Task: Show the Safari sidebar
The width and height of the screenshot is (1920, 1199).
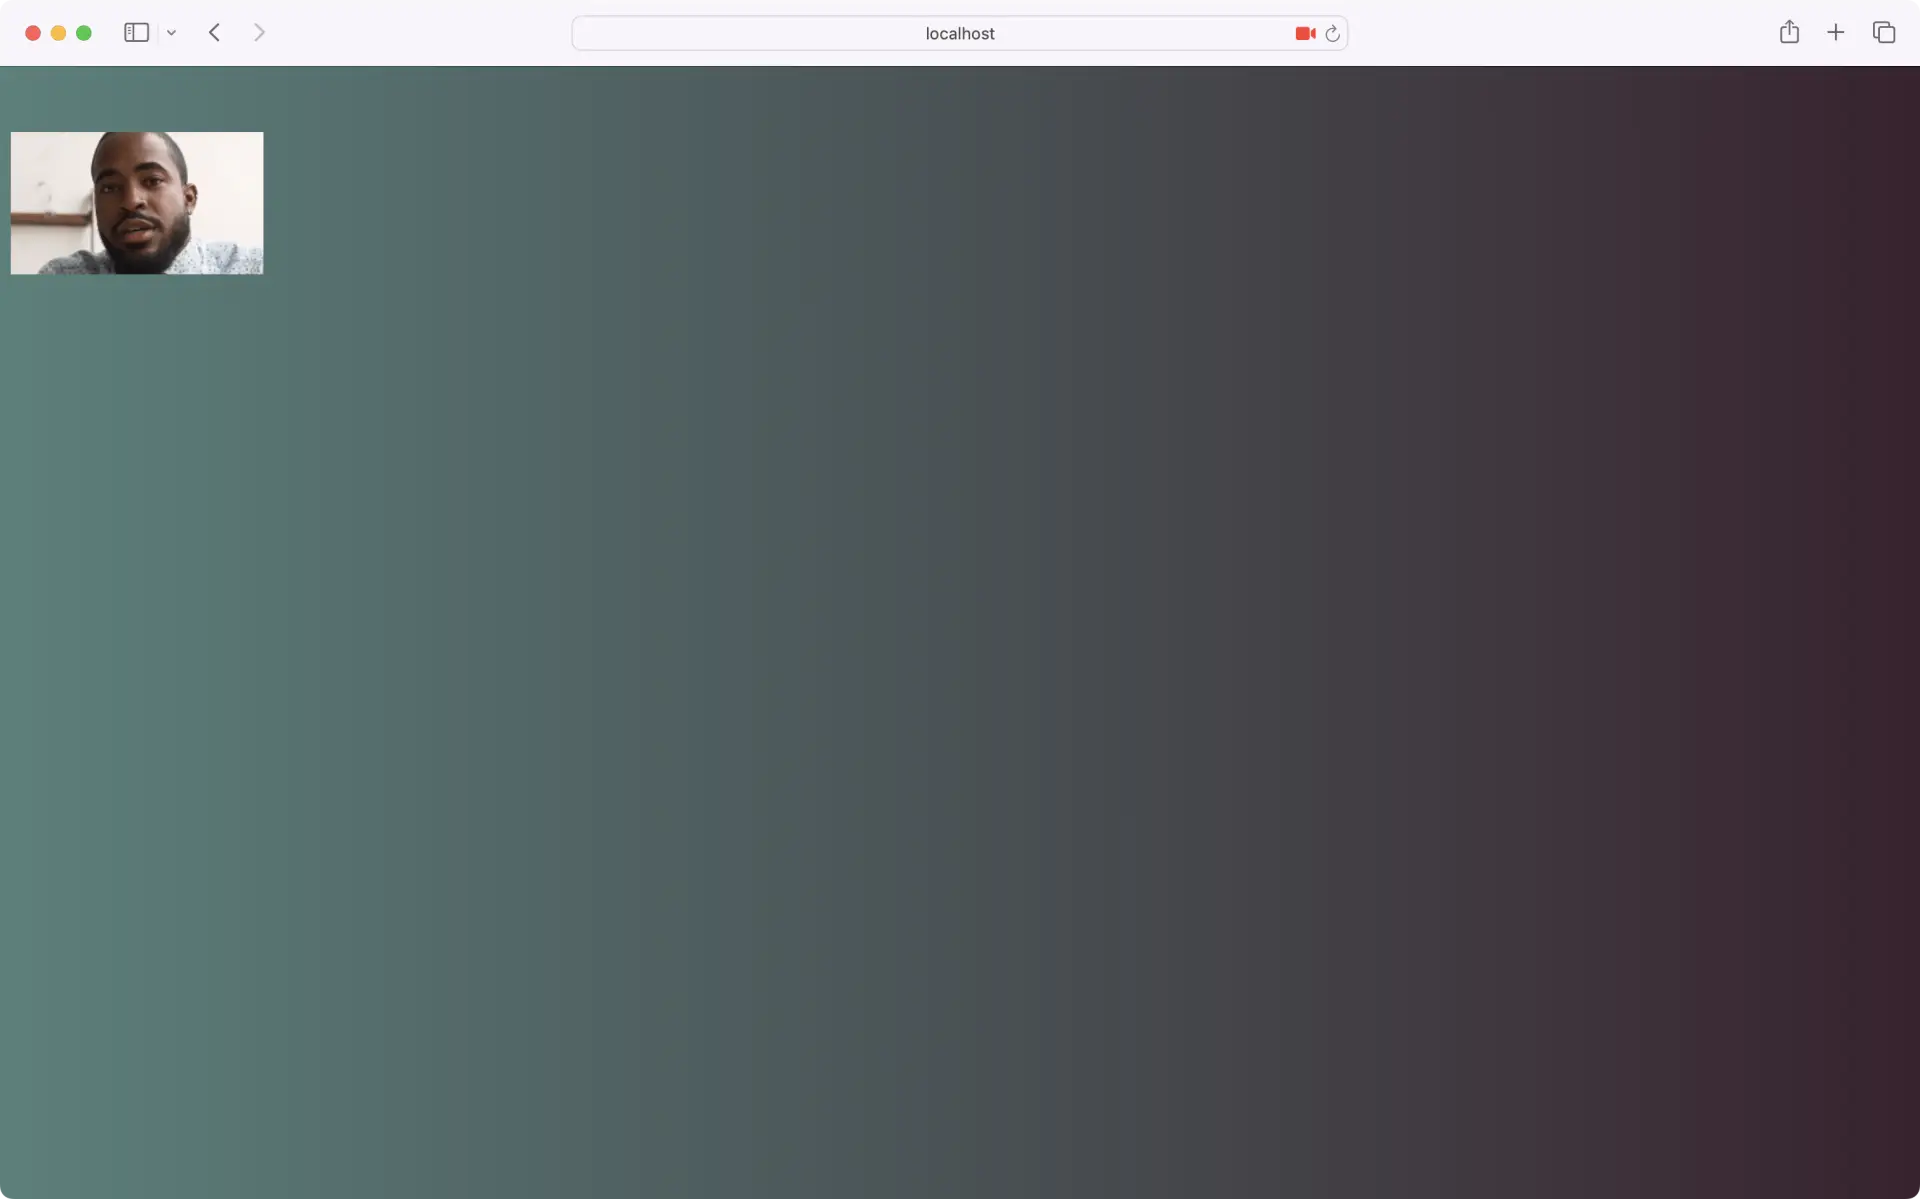Action: click(x=136, y=33)
